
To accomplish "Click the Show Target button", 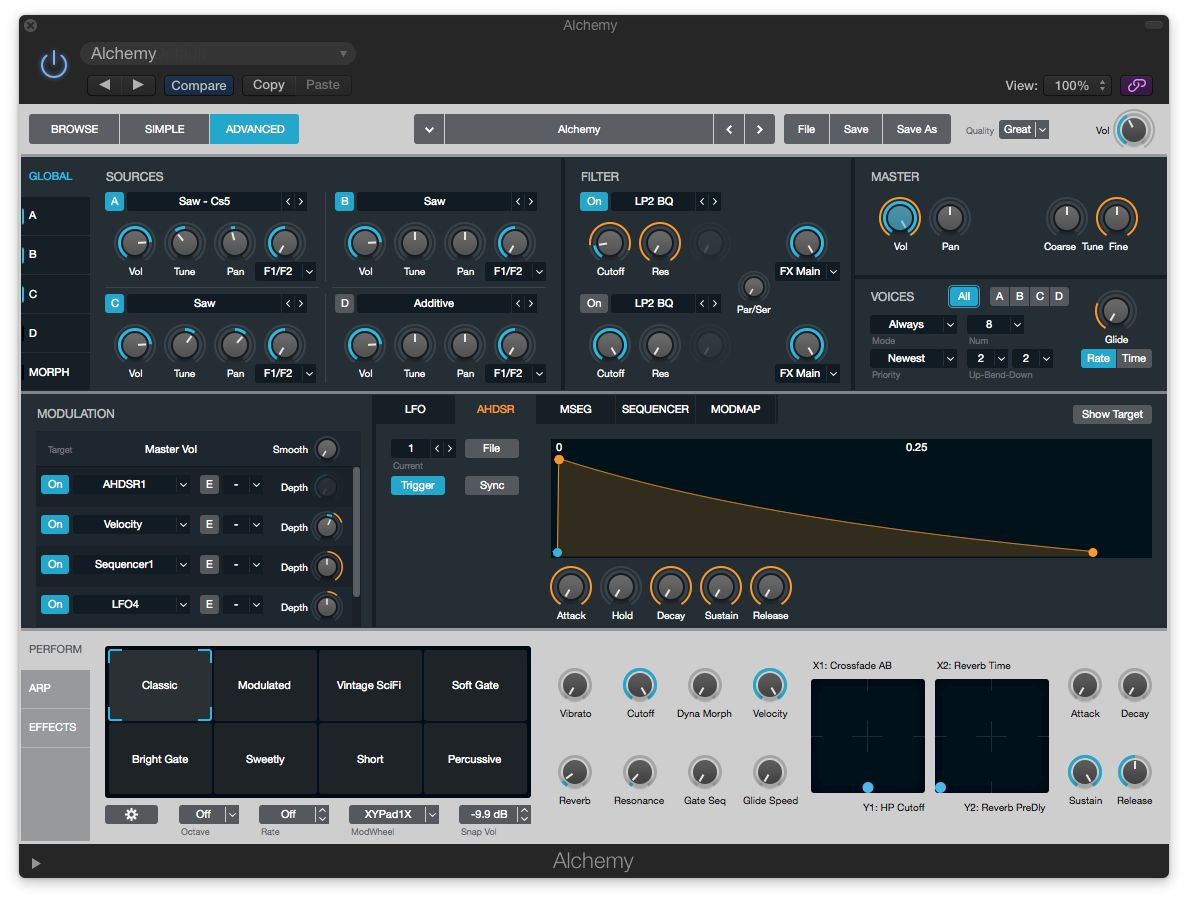I will coord(1112,414).
